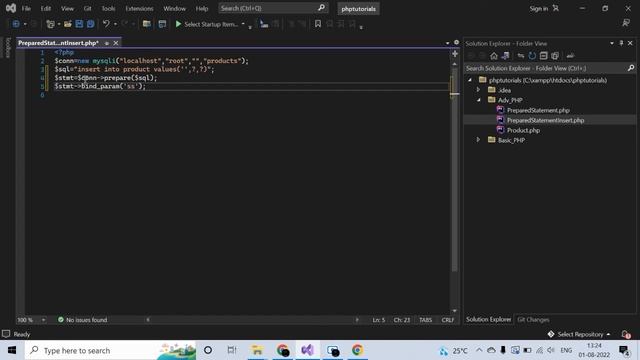Open Solution Explorer window options dropdown
This screenshot has height=360, width=640.
click(x=611, y=43)
